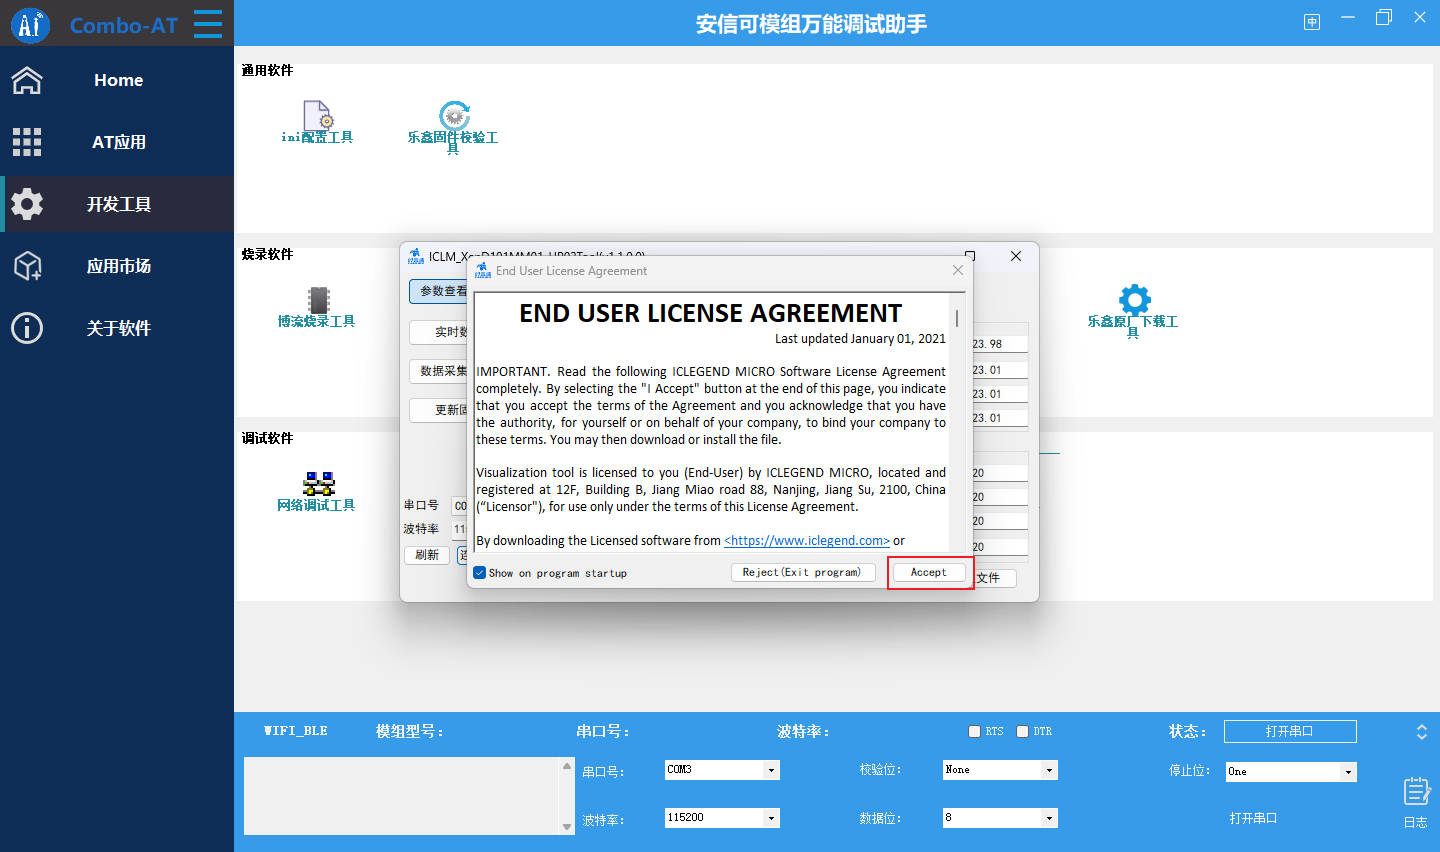1440x852 pixels.
Task: Click the 打开串口 status button
Action: point(1290,731)
